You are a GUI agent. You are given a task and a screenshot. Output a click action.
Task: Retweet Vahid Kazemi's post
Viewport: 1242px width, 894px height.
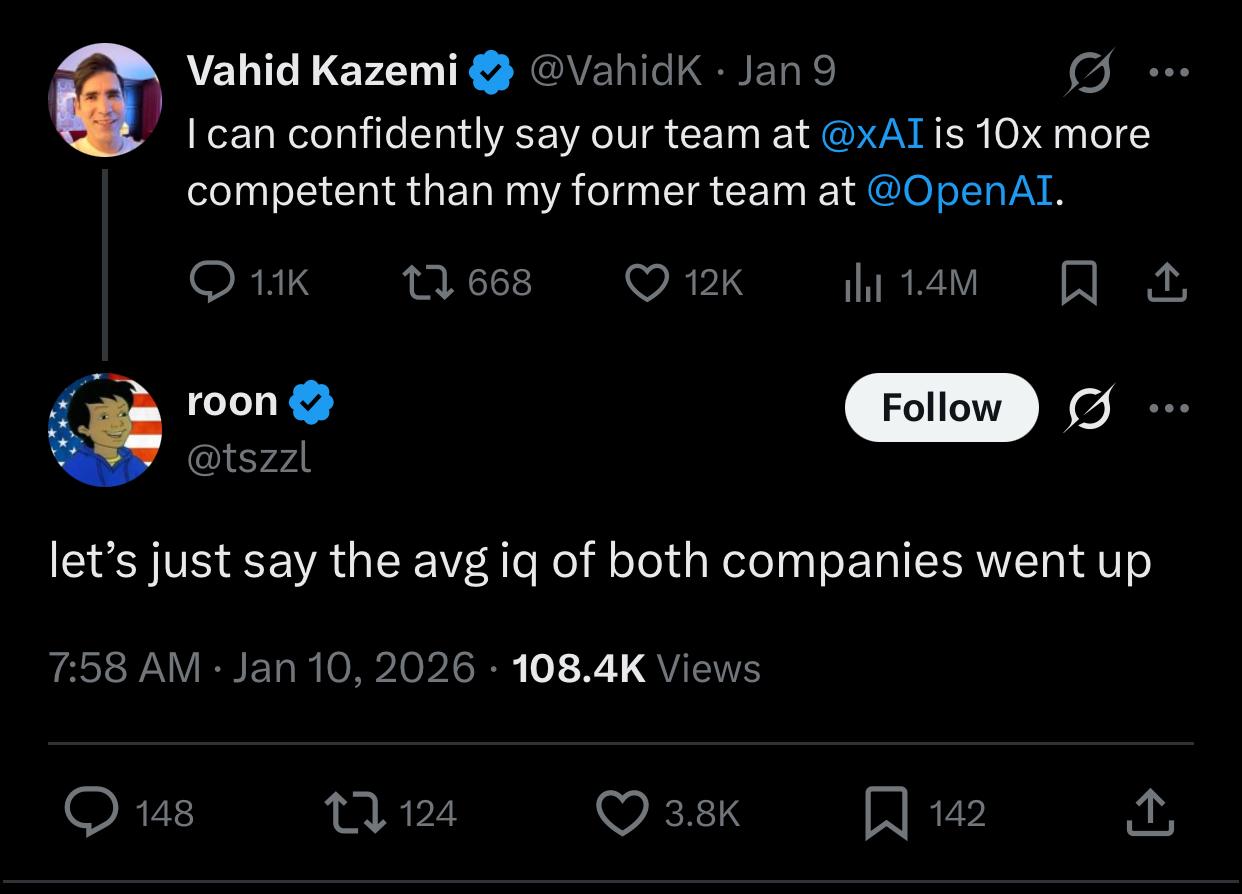426,283
